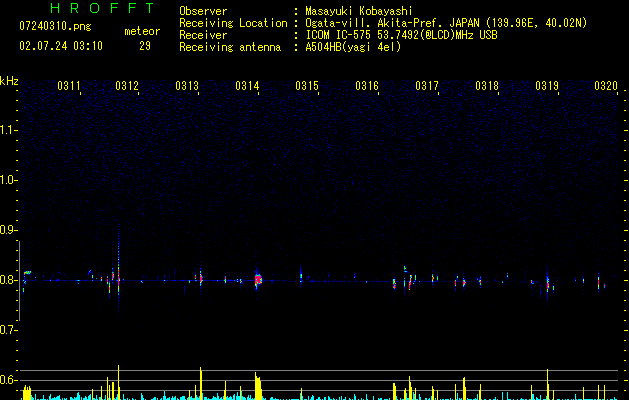The height and width of the screenshot is (400, 629).
Task: Click the 1.1 kHz axis label
Action: pos(9,130)
